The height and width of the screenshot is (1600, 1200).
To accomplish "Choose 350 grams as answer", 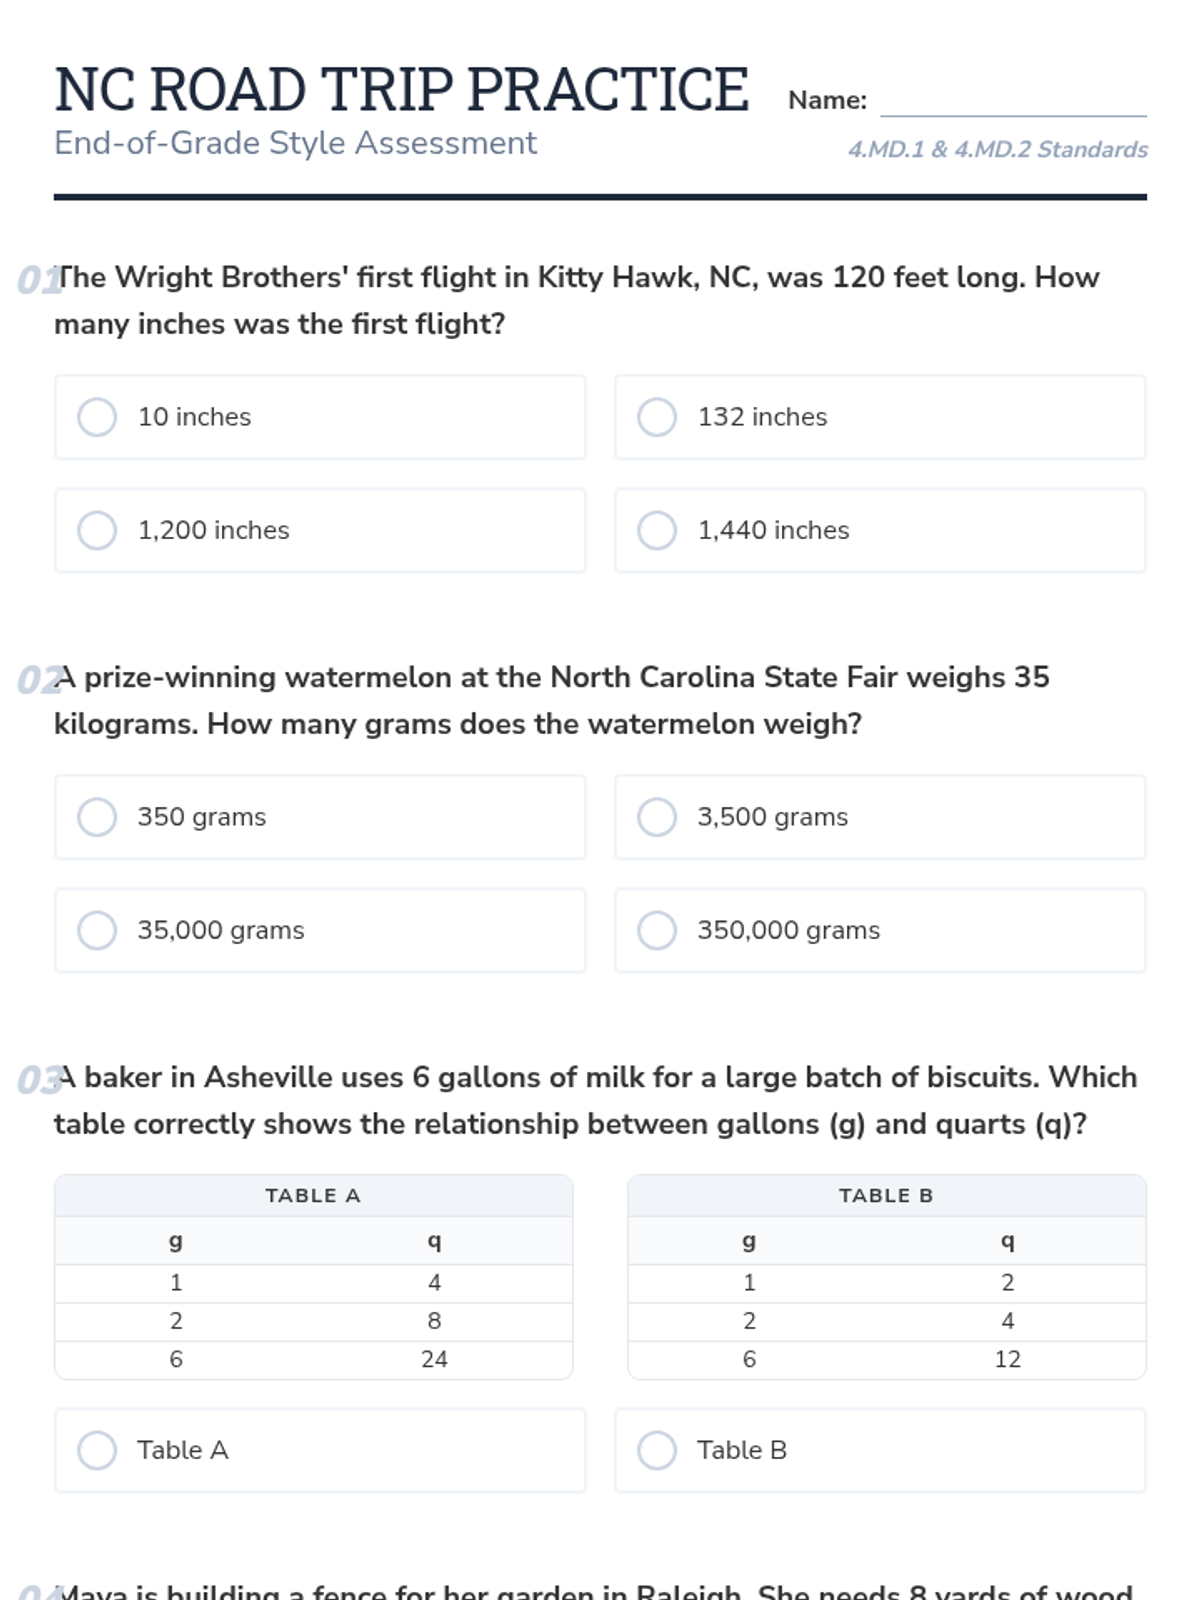I will tap(97, 817).
